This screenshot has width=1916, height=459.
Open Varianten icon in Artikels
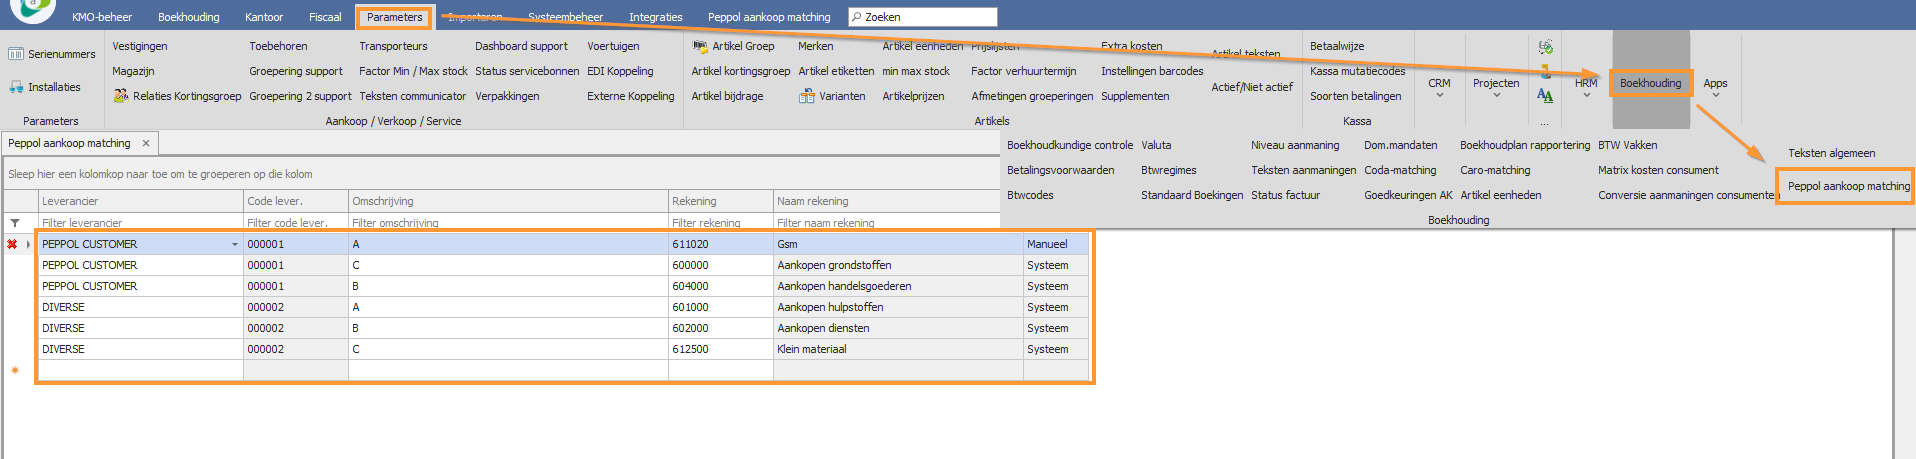pos(806,96)
